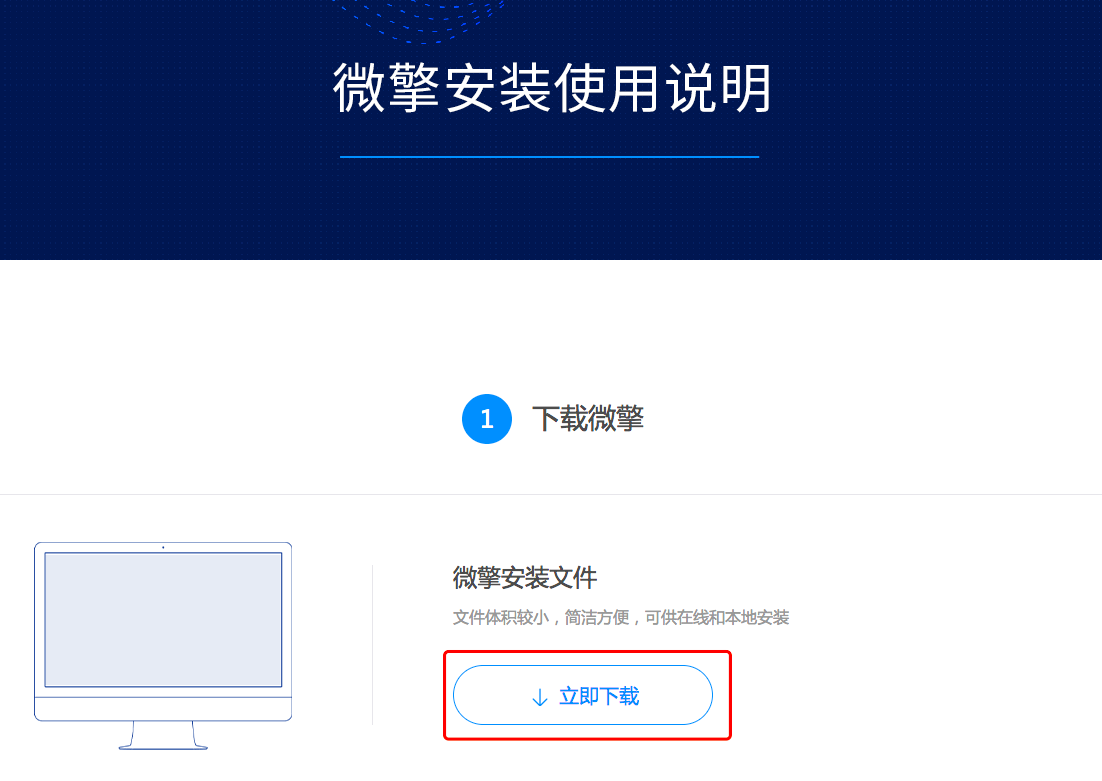Select the blue step 1 circle badge
The image size is (1102, 781).
[x=486, y=419]
